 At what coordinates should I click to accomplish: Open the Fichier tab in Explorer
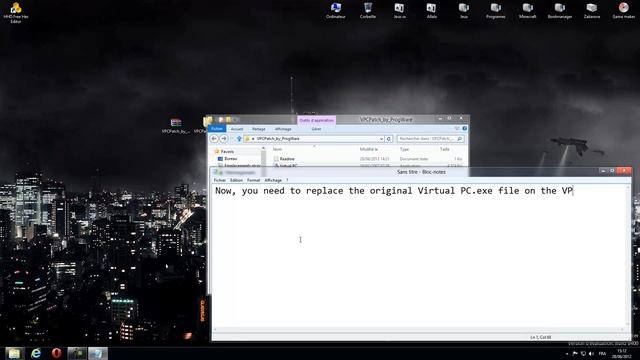tap(217, 129)
